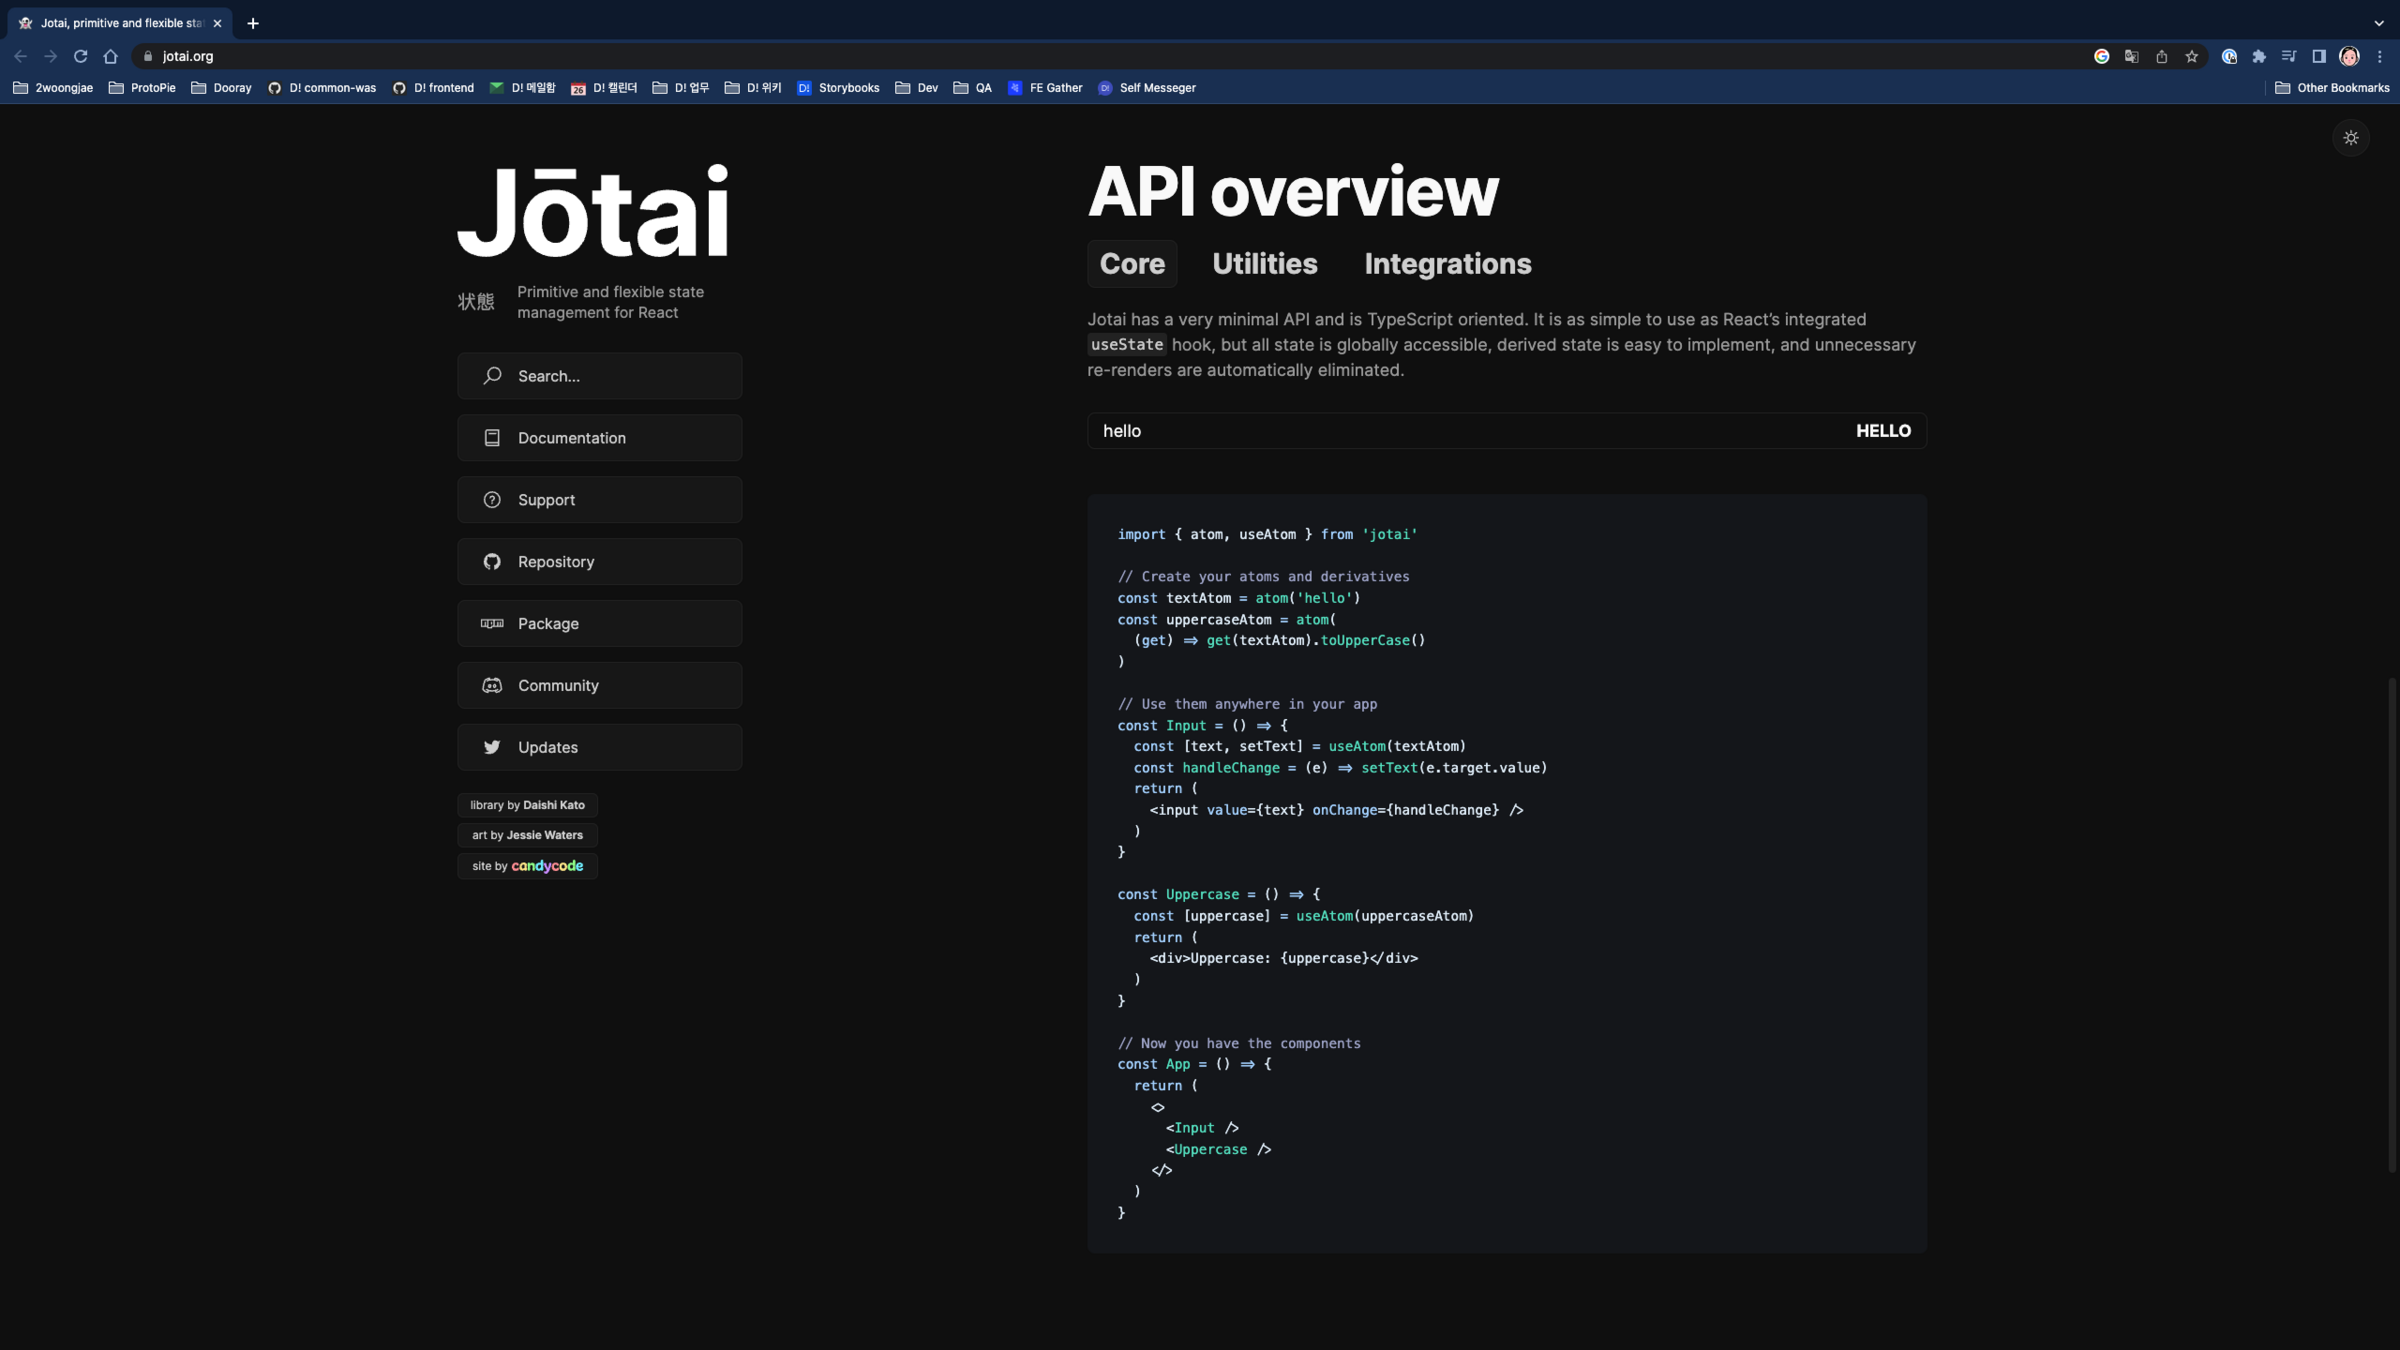
Task: Toggle the browser side panel icon
Action: click(2319, 57)
